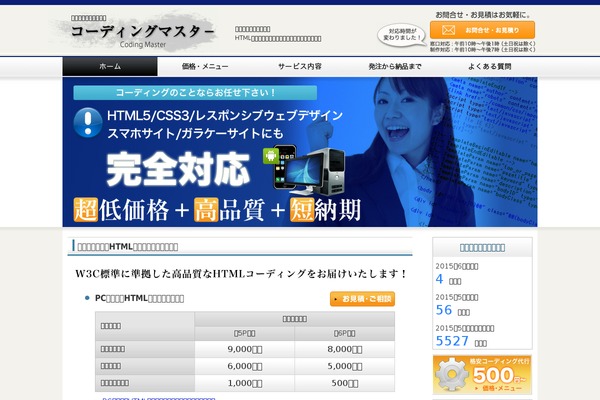Click the お問合せ・お見積はお気軽に header text
The height and width of the screenshot is (400, 600).
click(x=483, y=15)
